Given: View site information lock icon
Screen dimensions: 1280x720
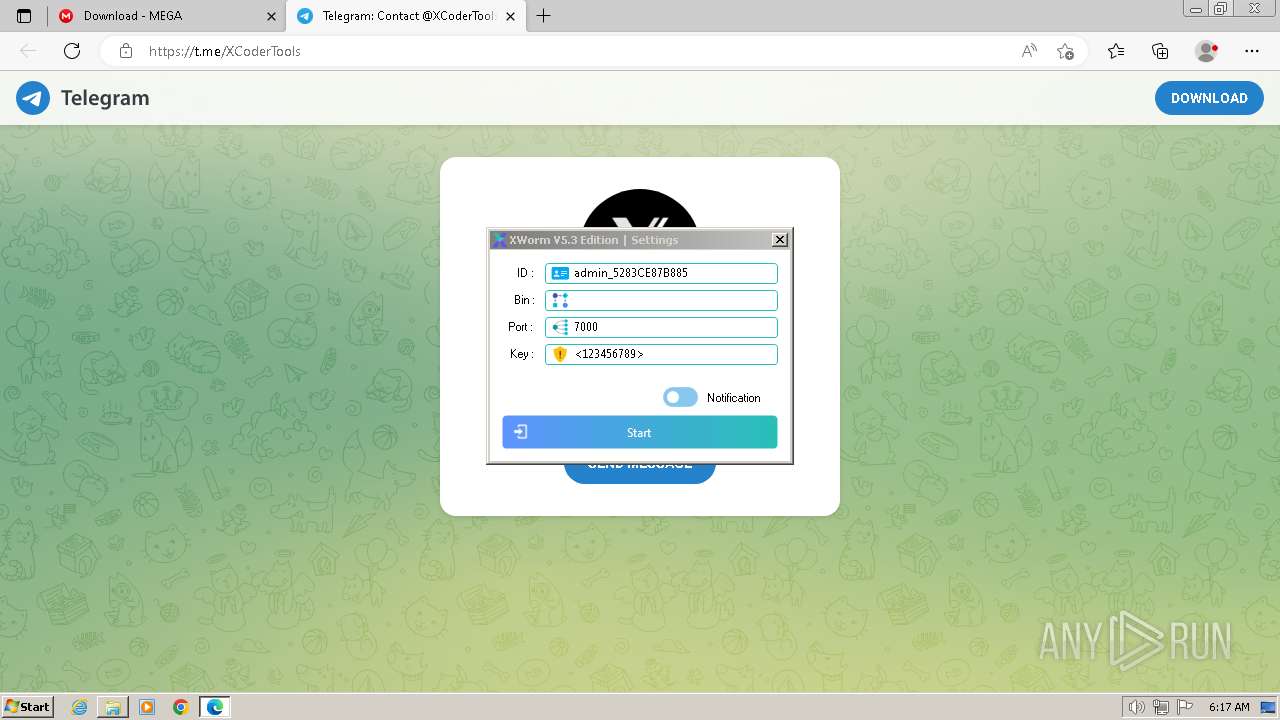Looking at the screenshot, I should pyautogui.click(x=126, y=51).
